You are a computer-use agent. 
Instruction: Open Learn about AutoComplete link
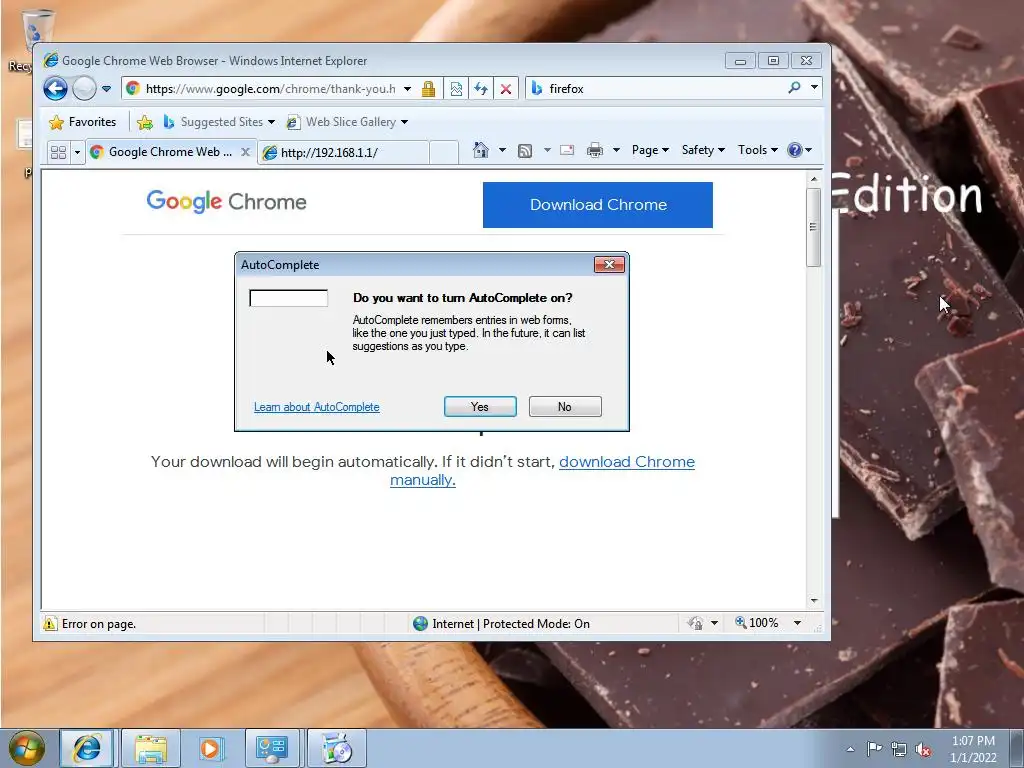pyautogui.click(x=317, y=407)
